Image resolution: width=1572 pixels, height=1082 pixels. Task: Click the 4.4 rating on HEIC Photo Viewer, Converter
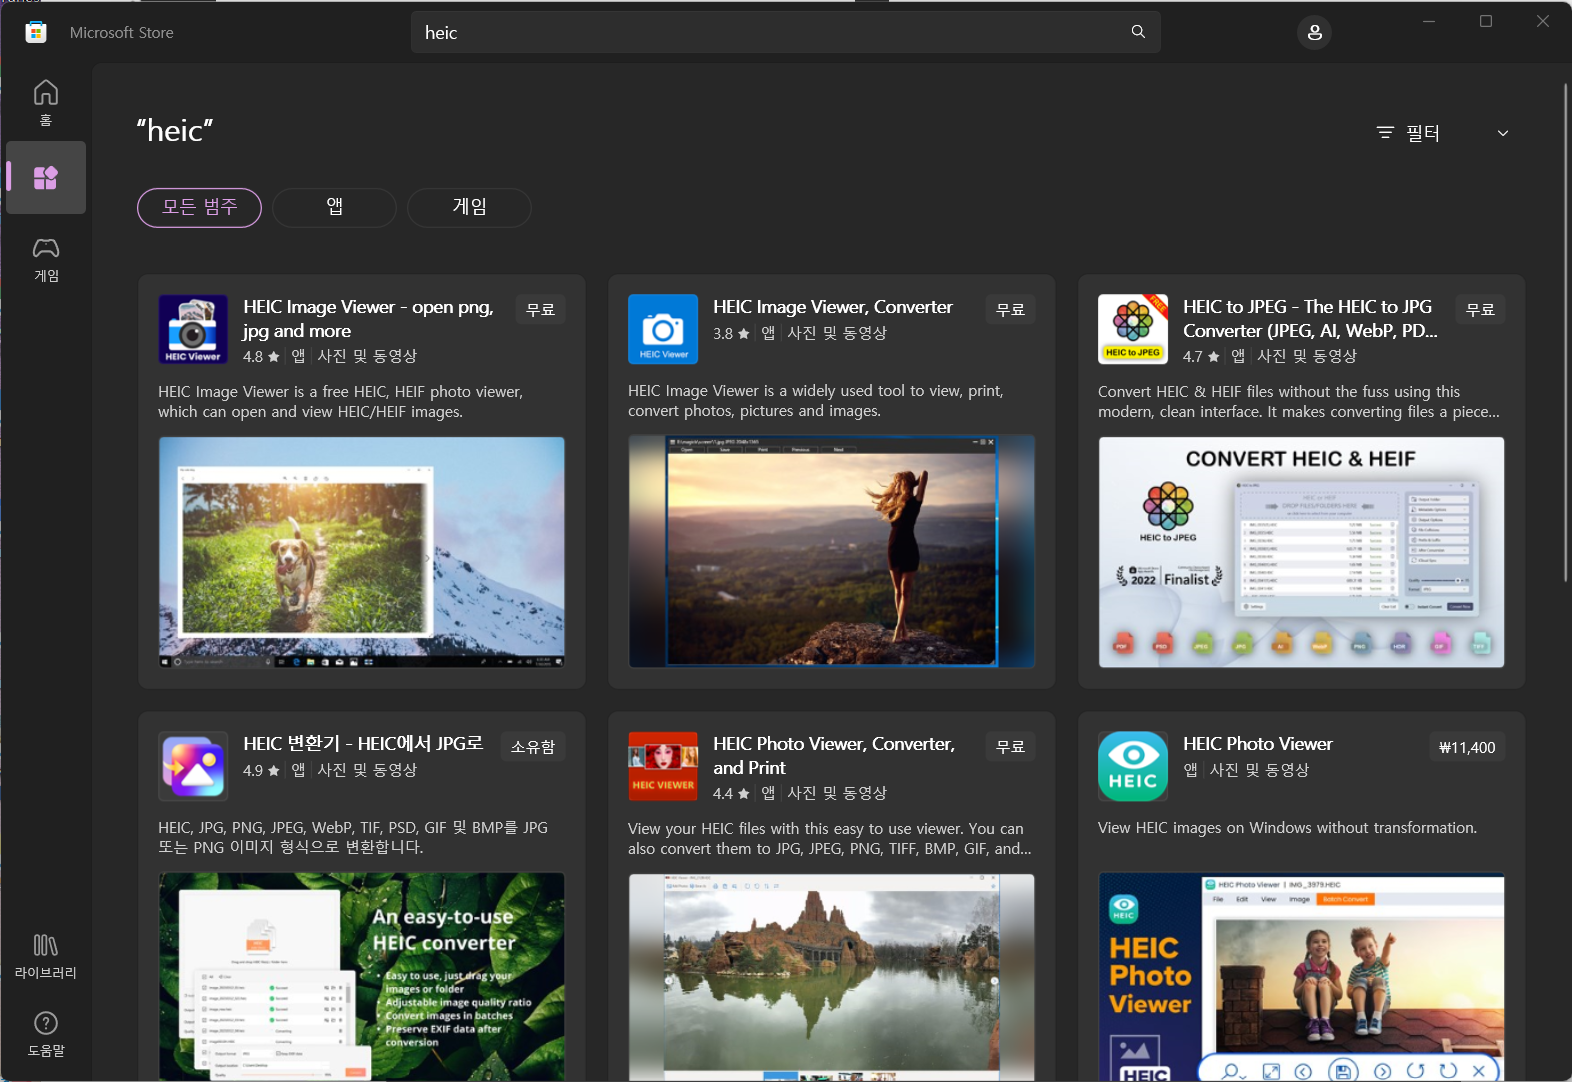[x=731, y=794]
